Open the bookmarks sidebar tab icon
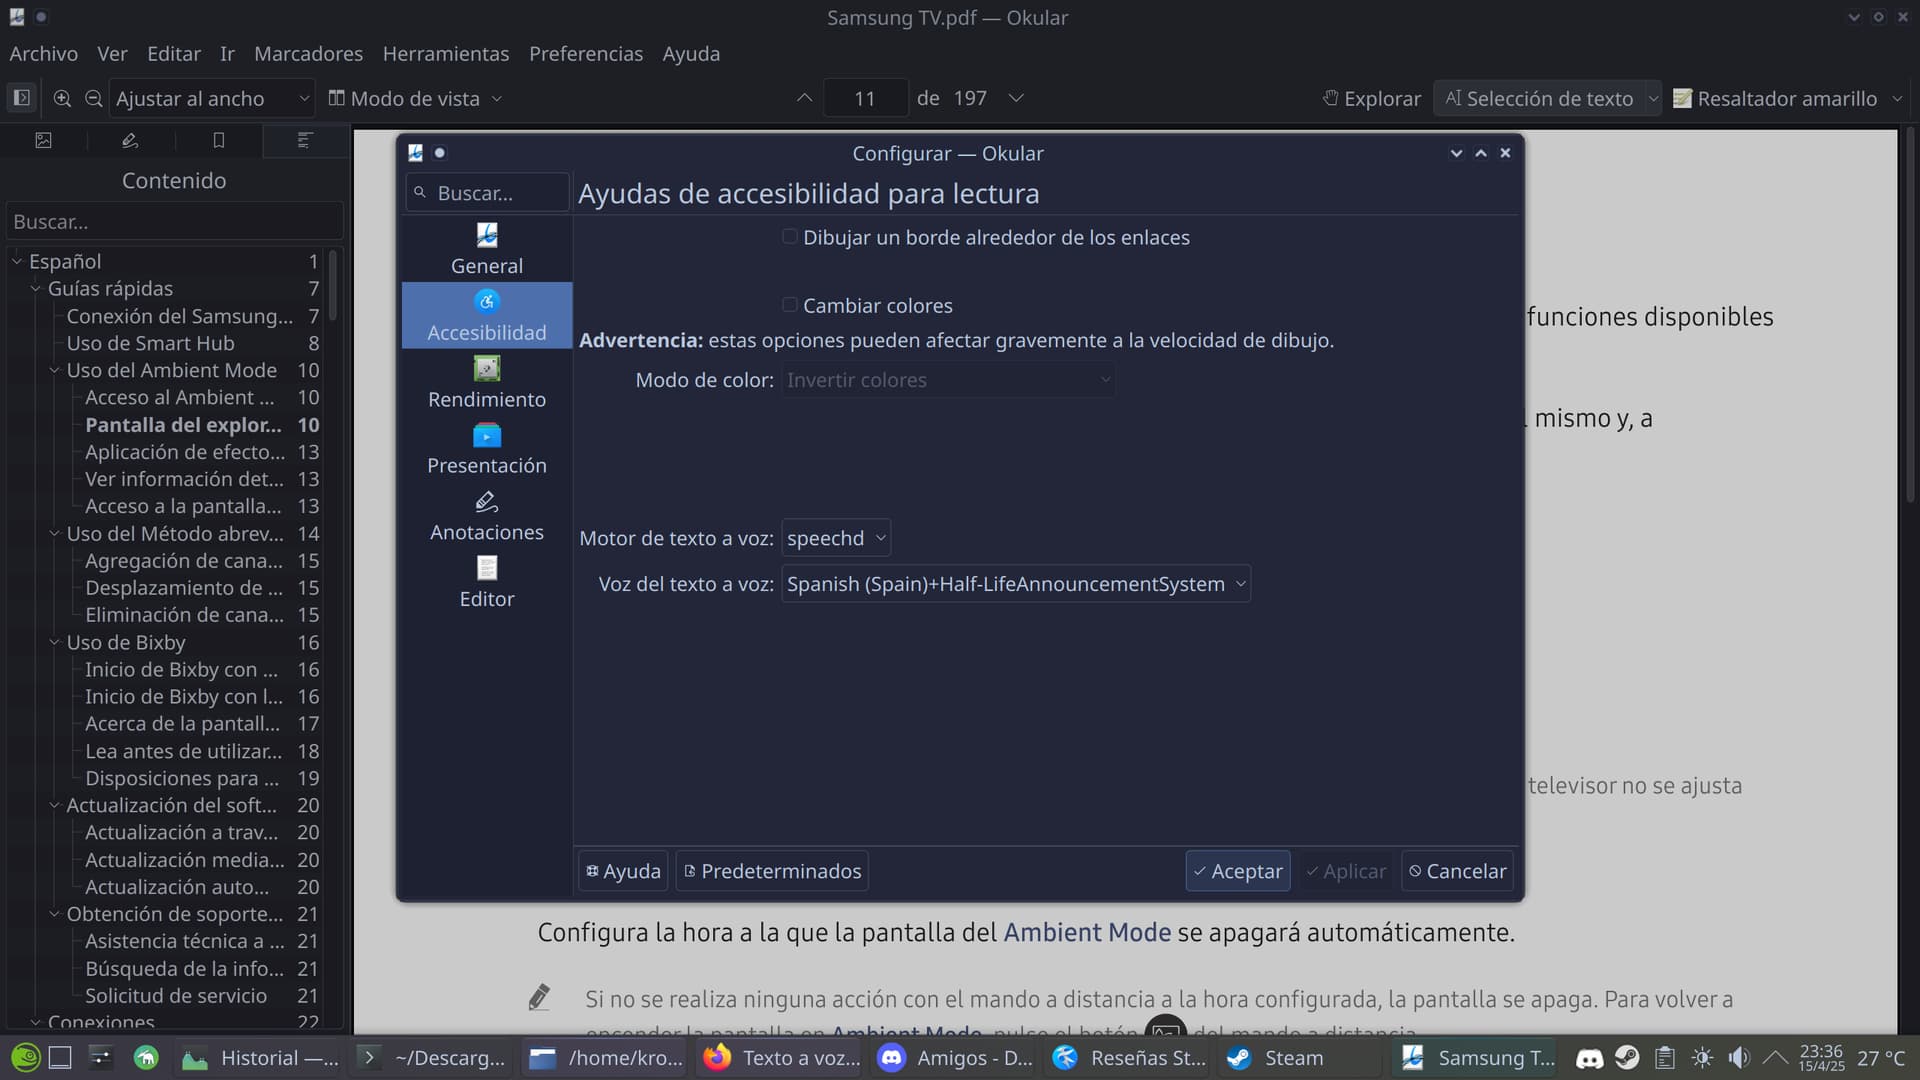 pos(218,140)
